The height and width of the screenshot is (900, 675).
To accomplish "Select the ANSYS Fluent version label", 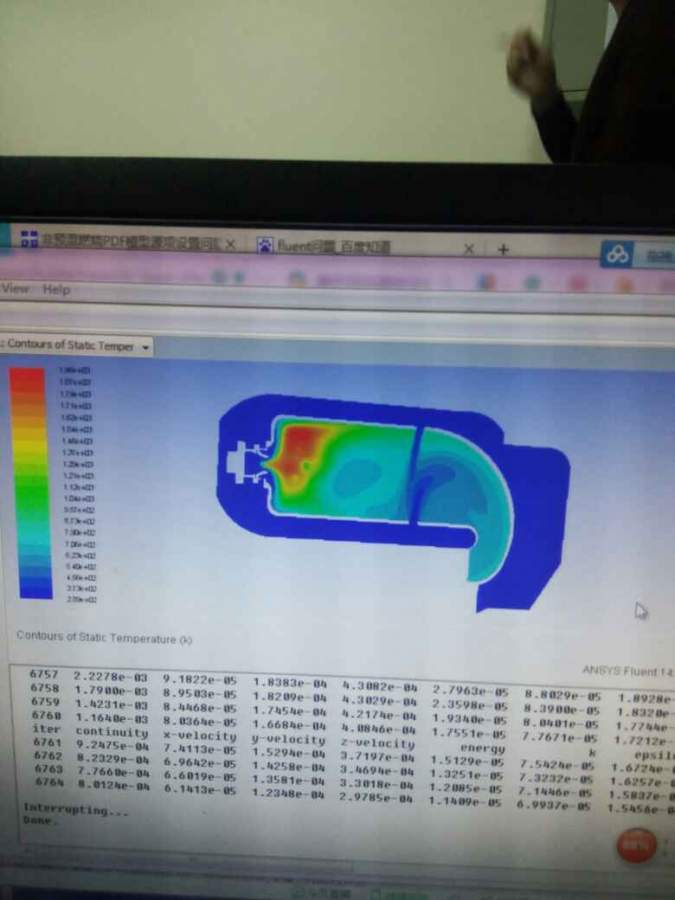I will click(x=628, y=670).
